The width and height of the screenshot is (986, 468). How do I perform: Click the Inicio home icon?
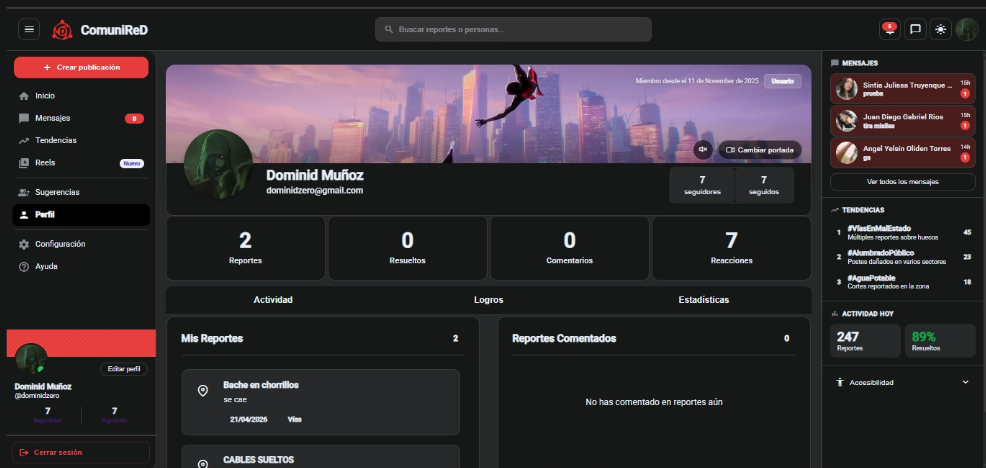pos(24,96)
